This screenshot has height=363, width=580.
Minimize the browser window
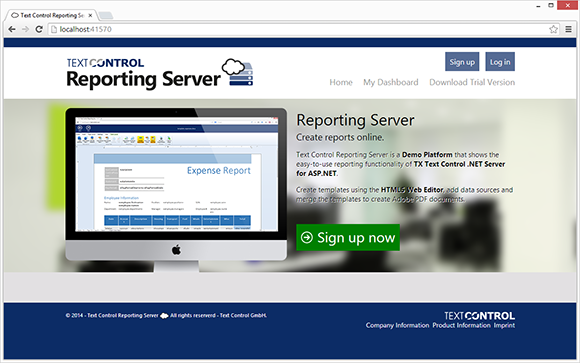(539, 6)
